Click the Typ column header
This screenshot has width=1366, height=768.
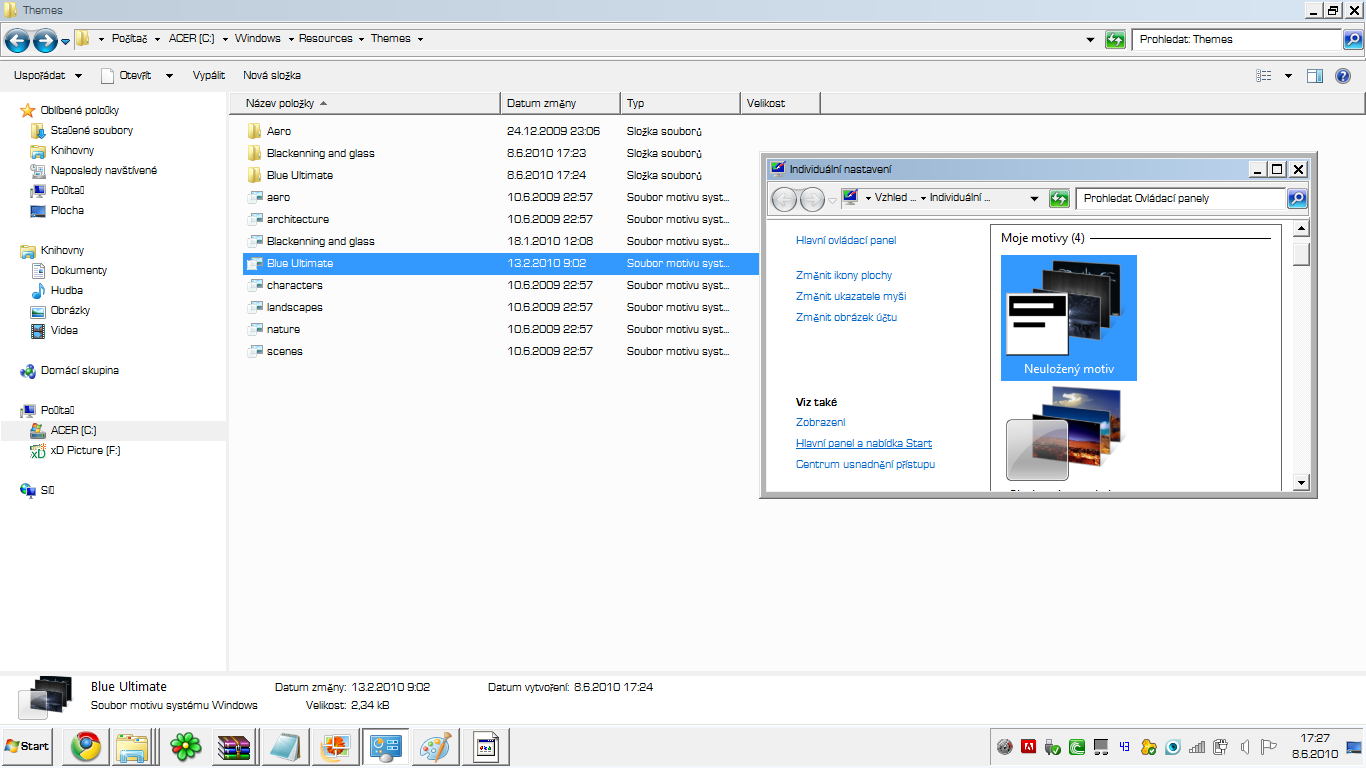pyautogui.click(x=680, y=103)
